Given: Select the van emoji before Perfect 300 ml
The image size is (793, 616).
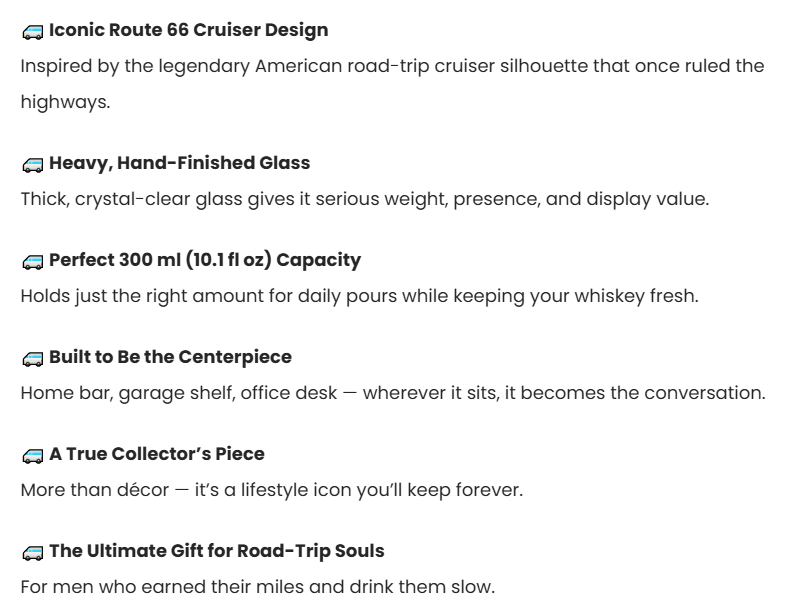Looking at the screenshot, I should (x=33, y=261).
